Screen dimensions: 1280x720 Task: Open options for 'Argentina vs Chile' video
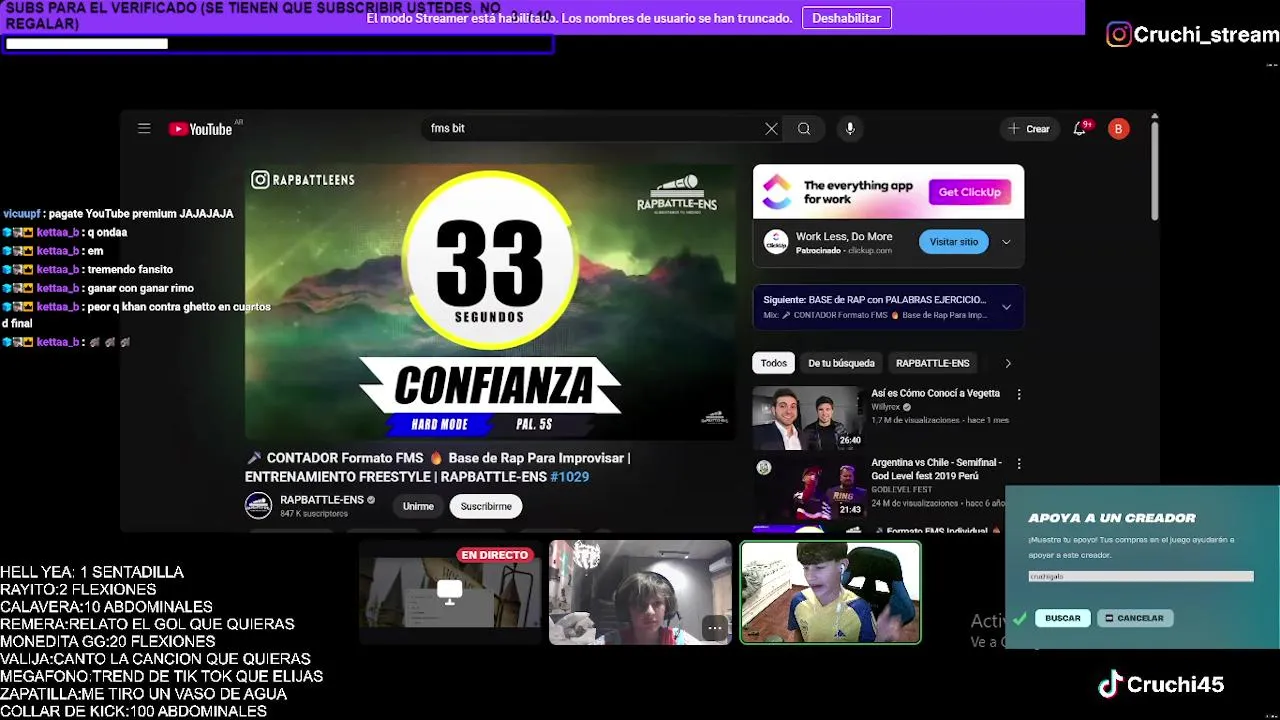click(x=1018, y=464)
